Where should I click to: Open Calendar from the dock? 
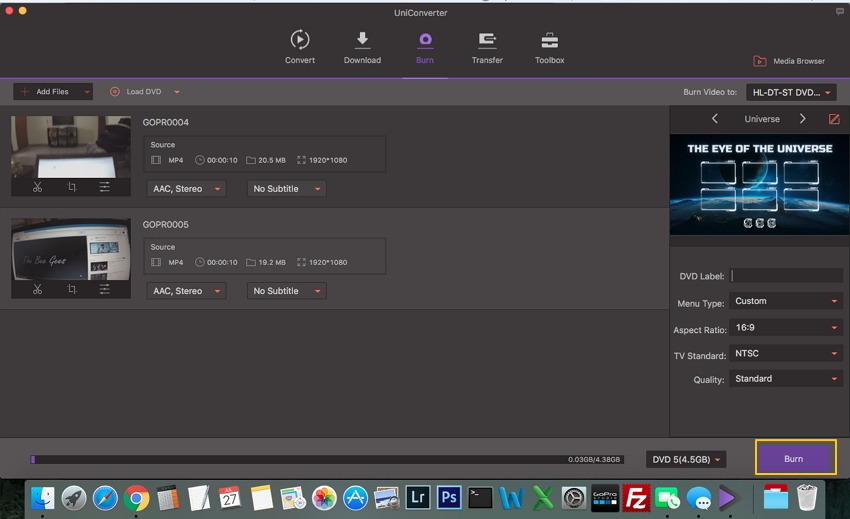[x=229, y=498]
